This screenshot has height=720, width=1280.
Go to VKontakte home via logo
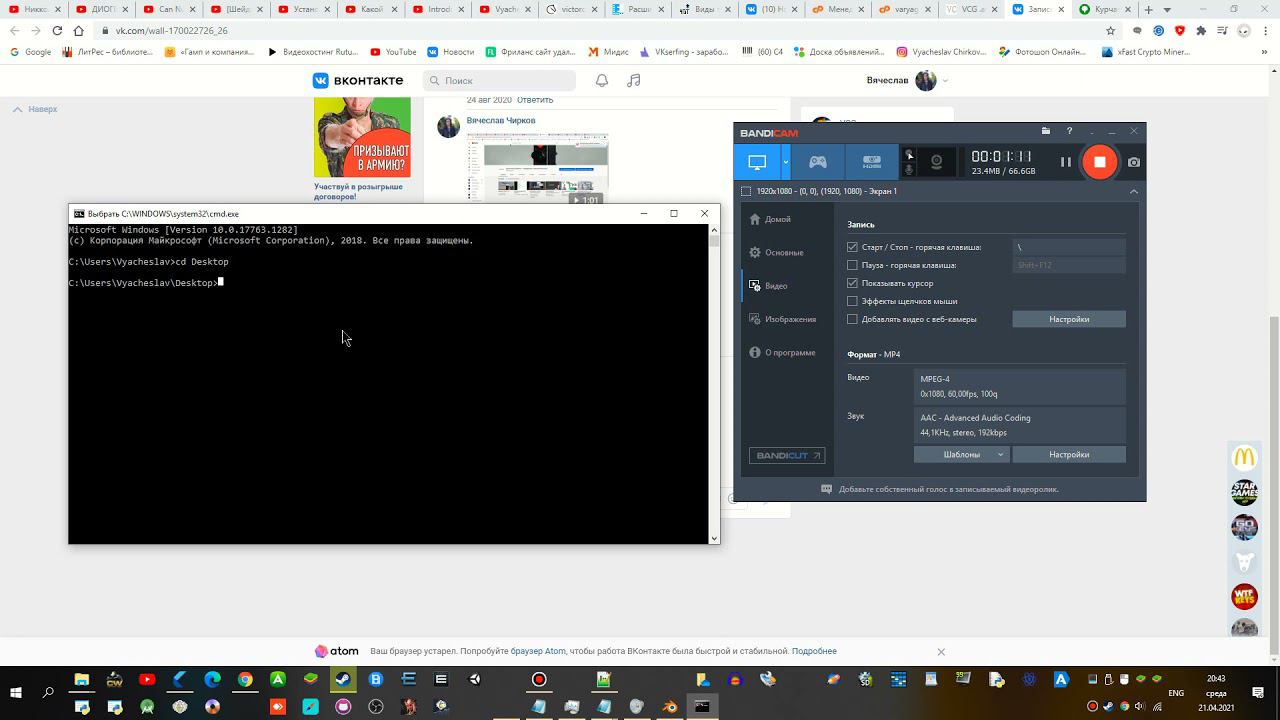(358, 81)
